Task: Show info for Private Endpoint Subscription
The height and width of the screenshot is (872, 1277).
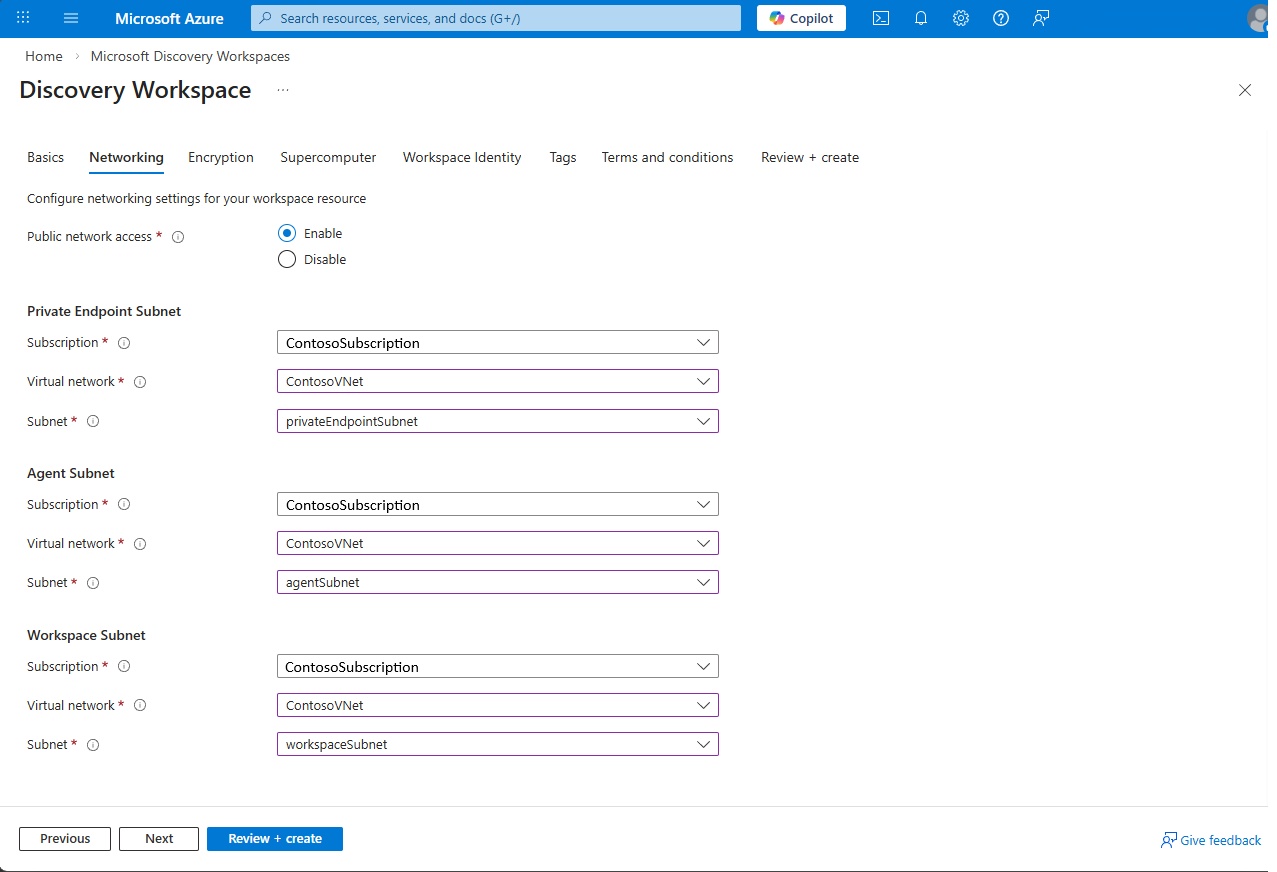Action: point(124,343)
